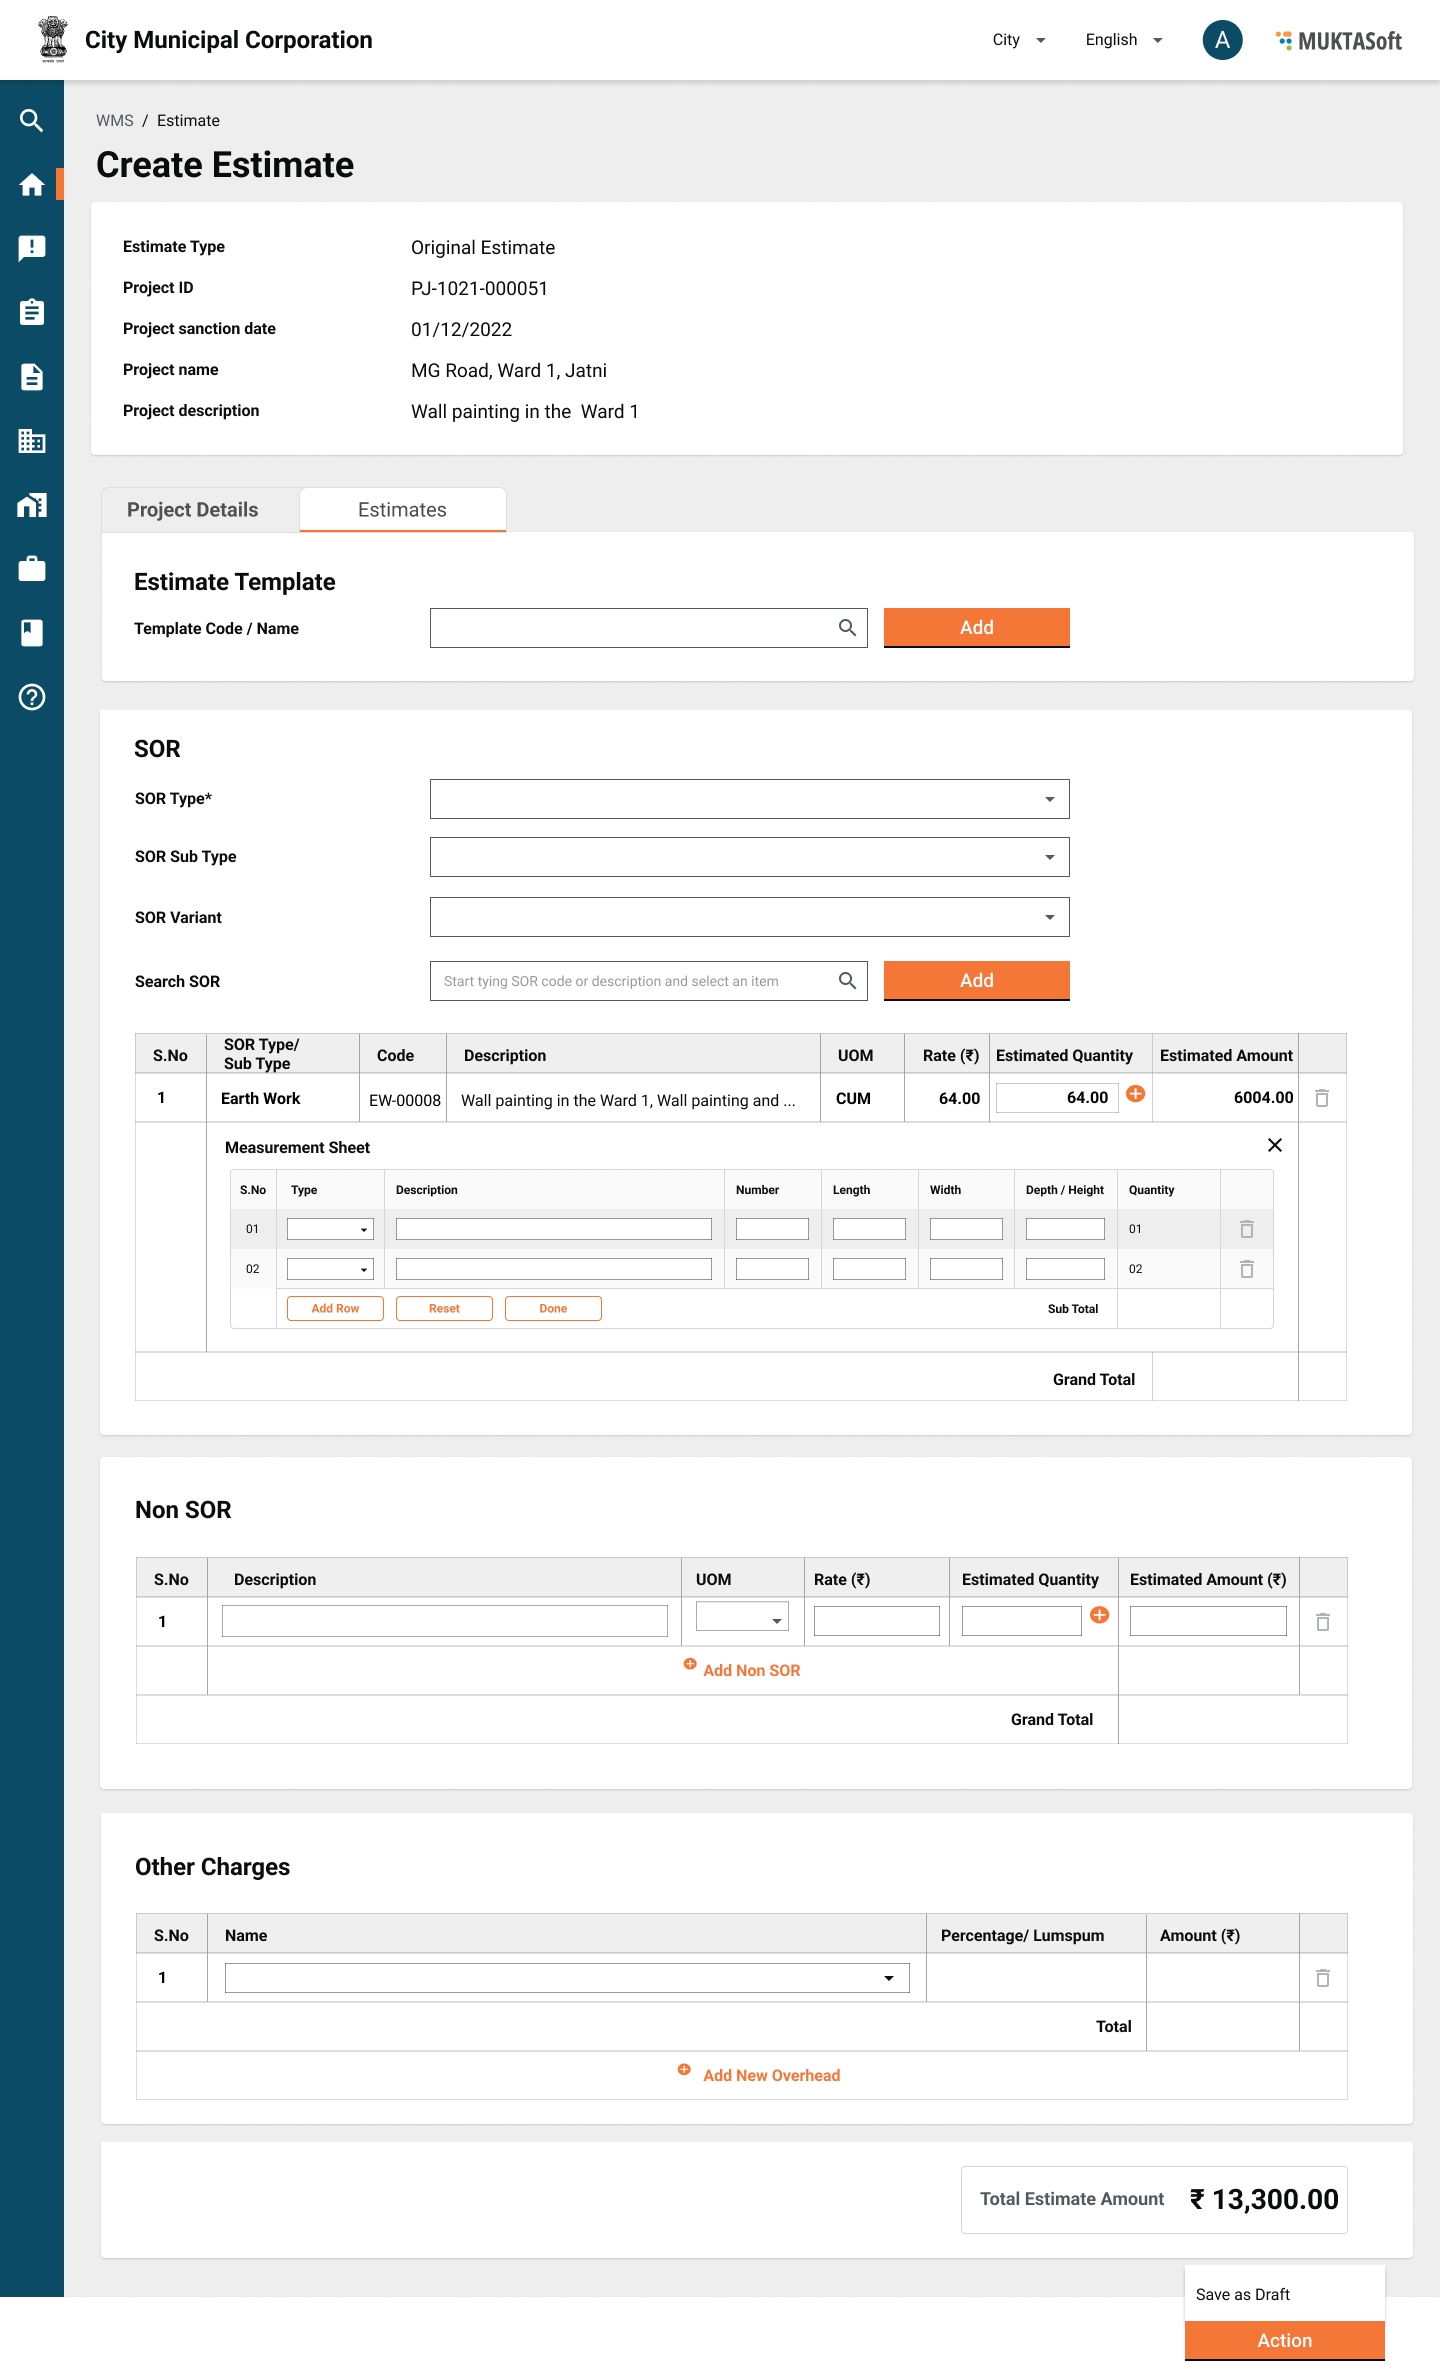Focus the Search SOR input field
This screenshot has height=2377, width=1440.
click(635, 981)
